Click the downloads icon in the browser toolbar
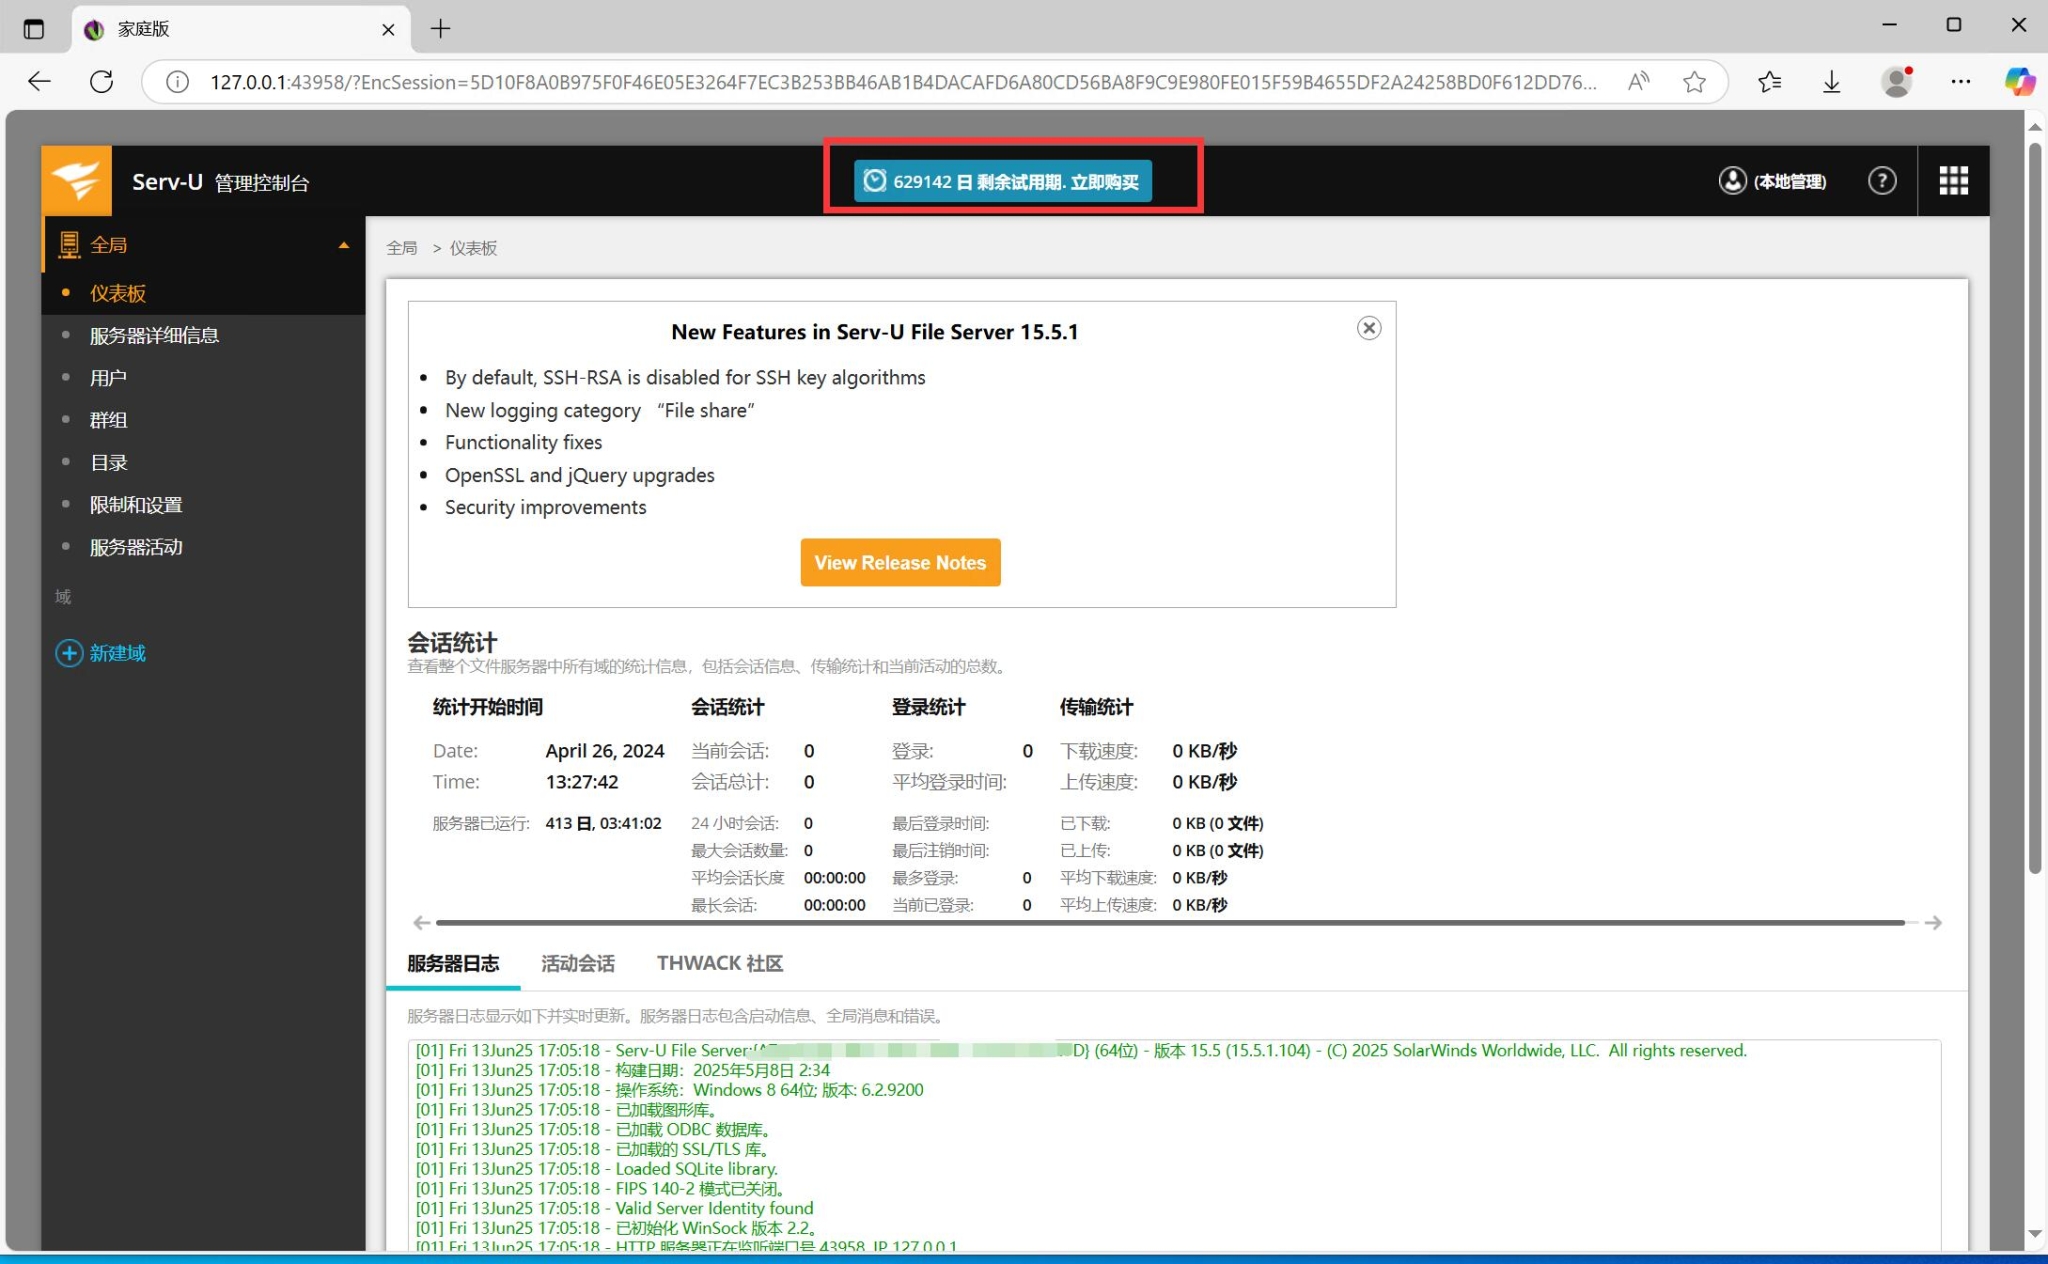The height and width of the screenshot is (1264, 2048). [x=1832, y=81]
